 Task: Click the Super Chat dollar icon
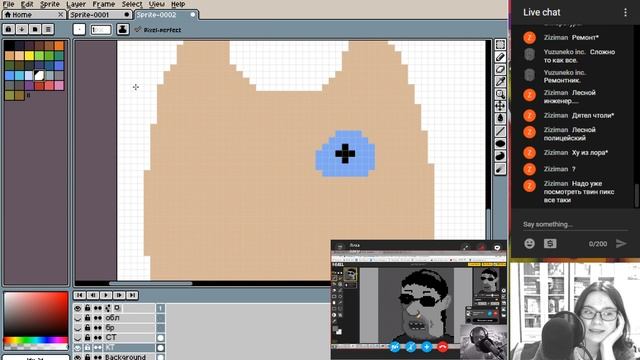point(550,244)
